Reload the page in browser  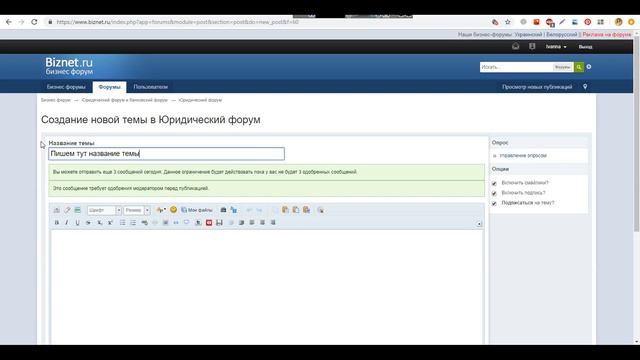point(34,22)
